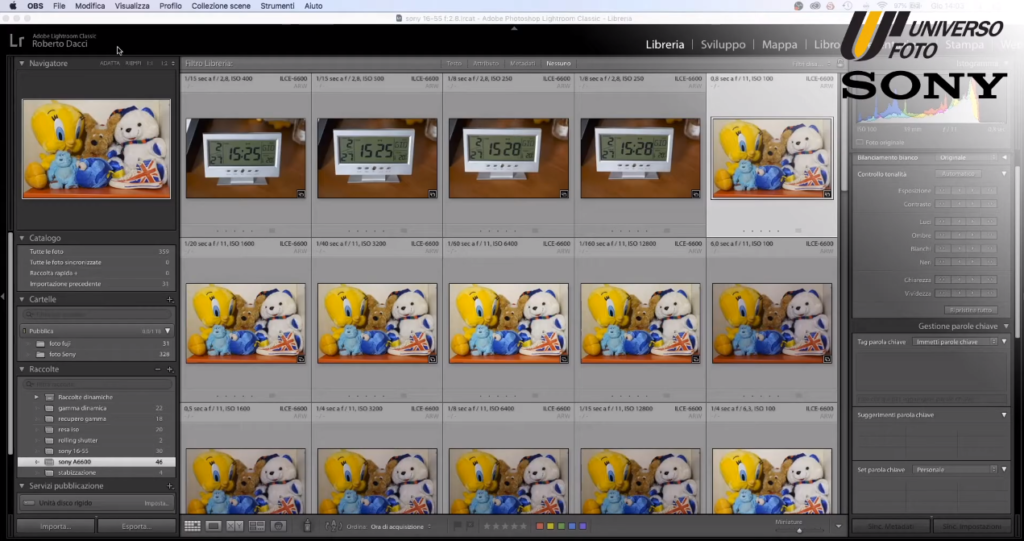Click the Sinc. Metadati button
Viewport: 1024px width, 541px height.
(890, 527)
